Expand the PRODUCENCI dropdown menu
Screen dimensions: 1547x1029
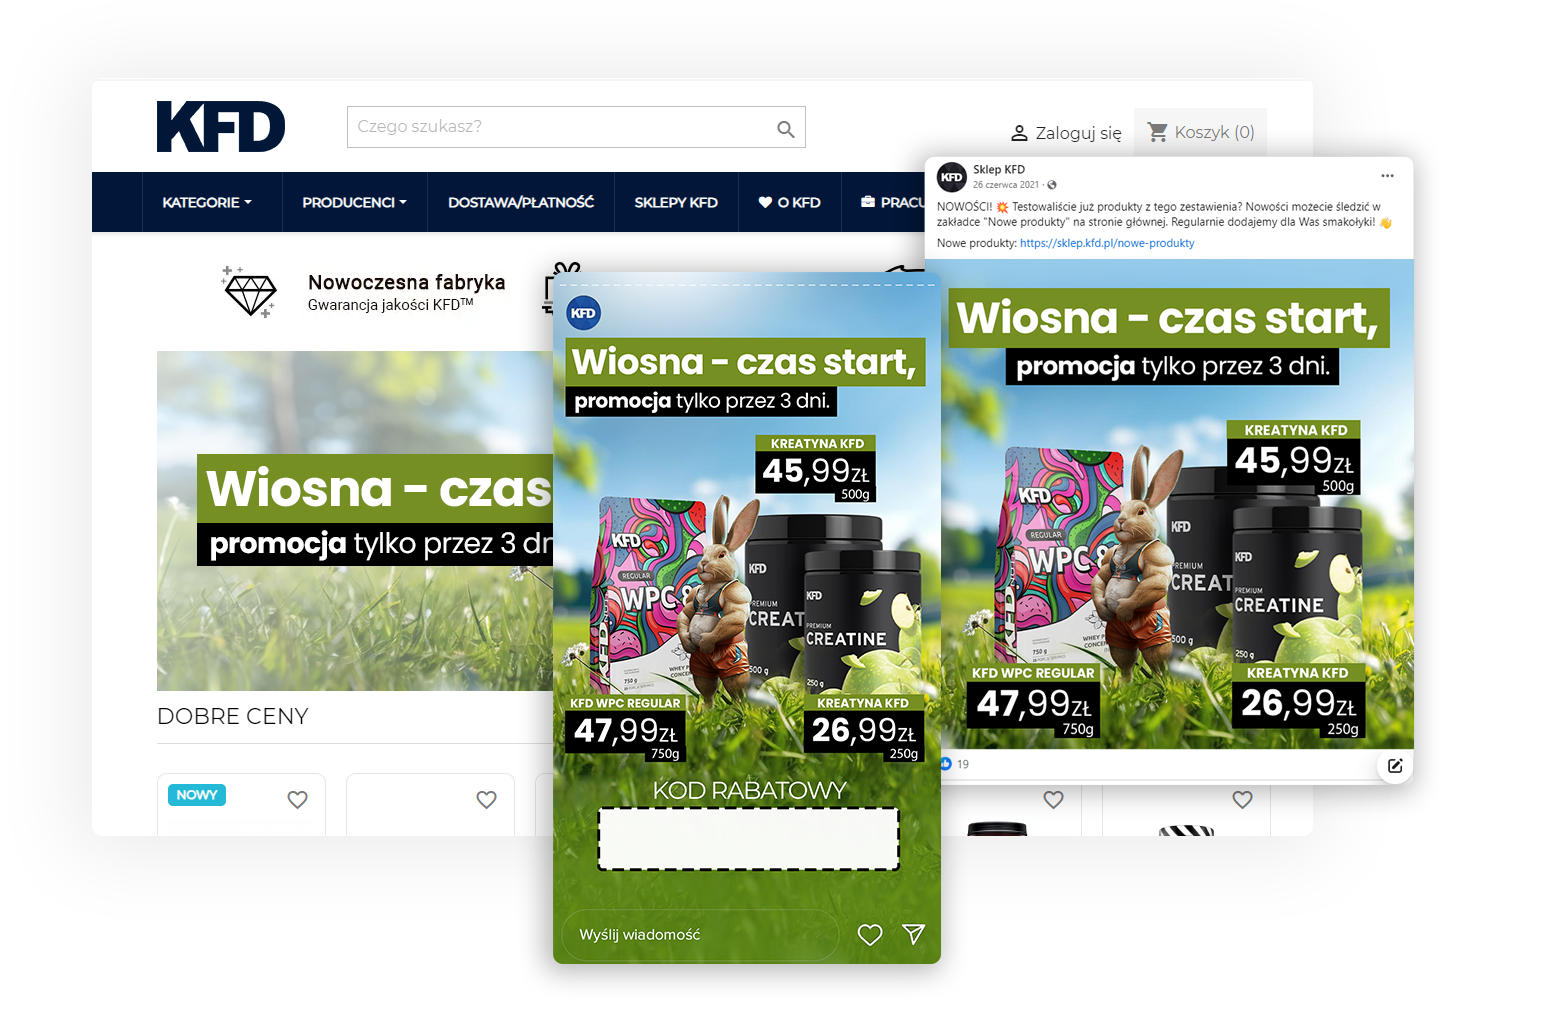point(354,203)
